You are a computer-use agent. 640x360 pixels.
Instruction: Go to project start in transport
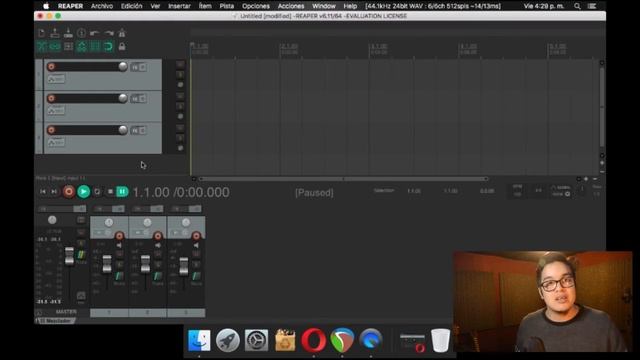pos(43,191)
